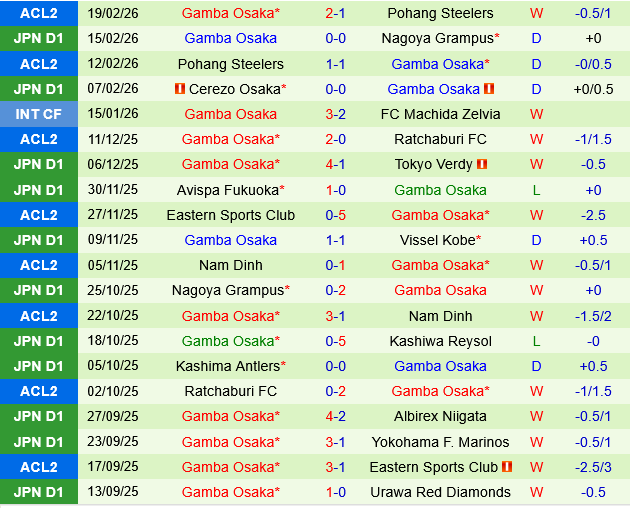630x508 pixels.
Task: Click the Avispa Fukuoka home team link
Action: click(x=228, y=190)
